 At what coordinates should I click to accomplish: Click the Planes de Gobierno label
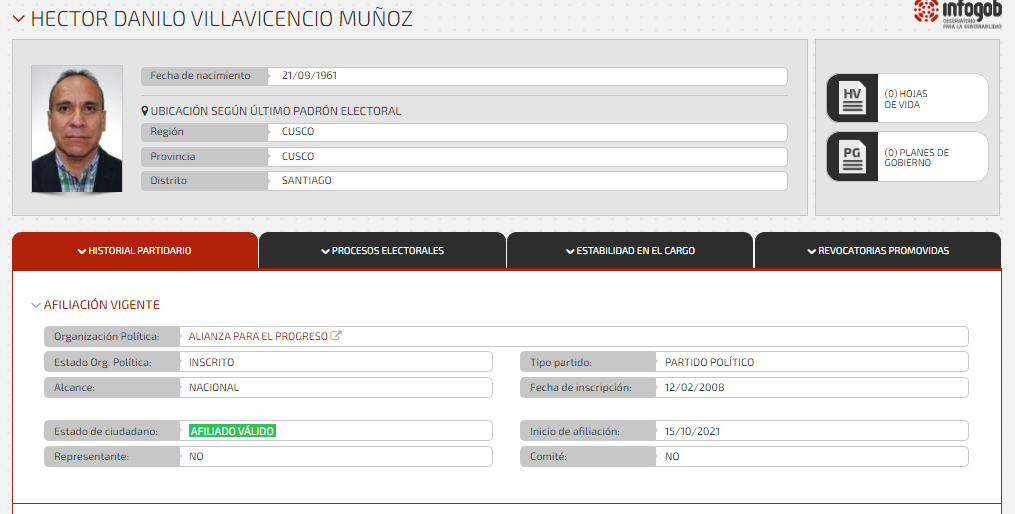click(x=916, y=158)
